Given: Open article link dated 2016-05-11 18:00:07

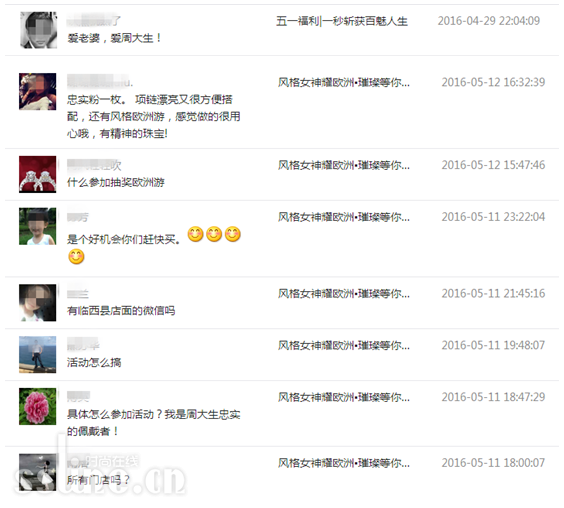Looking at the screenshot, I should tap(344, 463).
